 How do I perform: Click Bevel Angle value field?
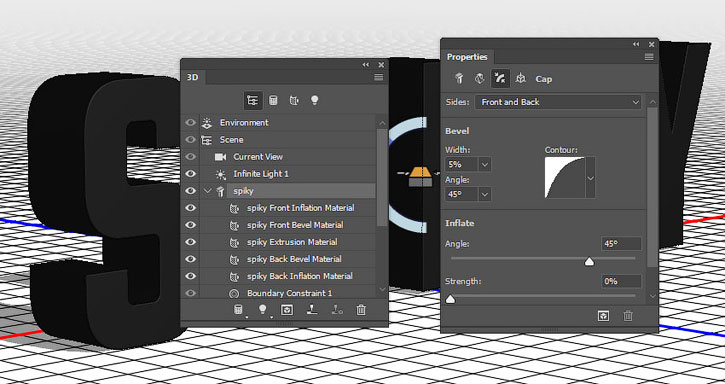tap(461, 194)
